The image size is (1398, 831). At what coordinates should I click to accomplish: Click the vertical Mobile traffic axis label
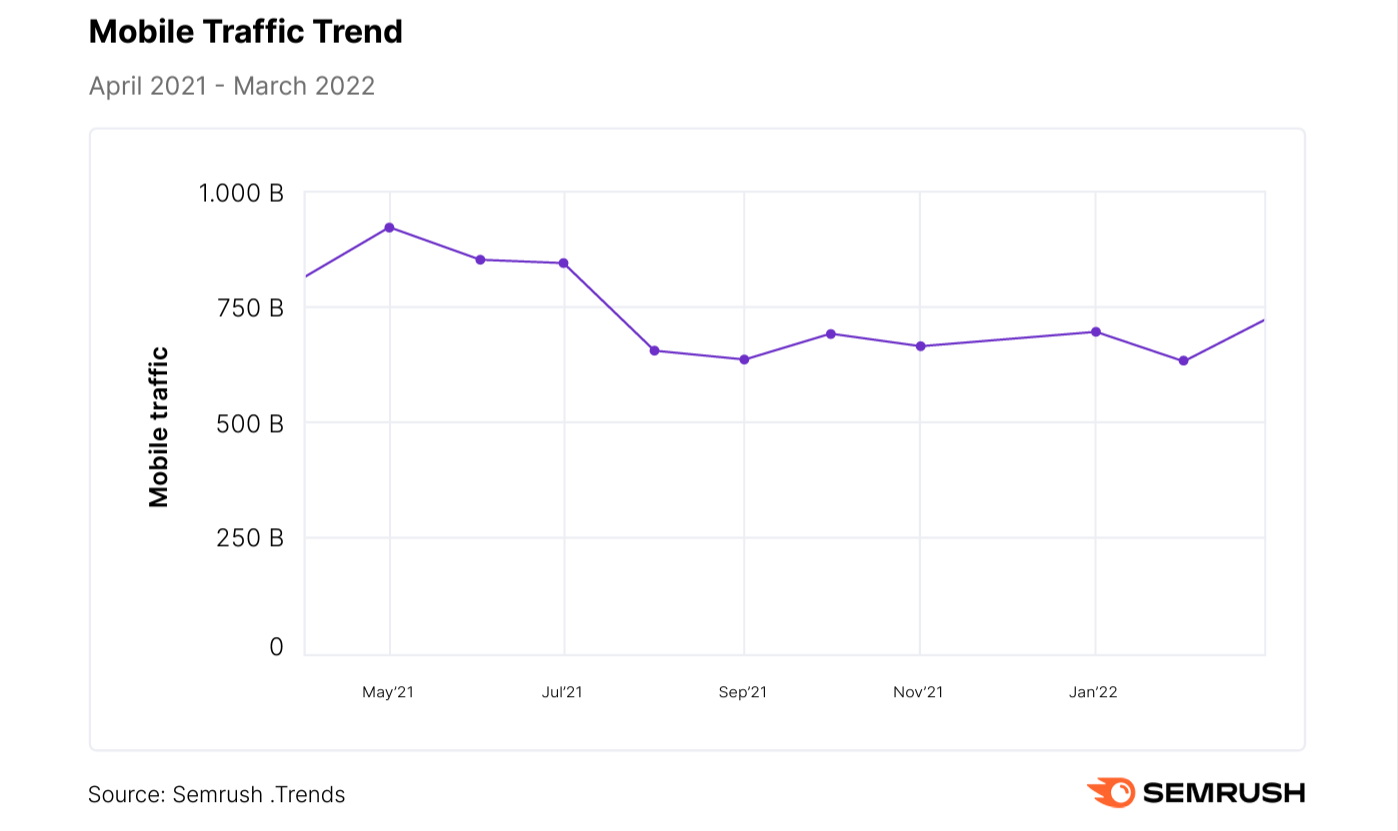click(159, 427)
